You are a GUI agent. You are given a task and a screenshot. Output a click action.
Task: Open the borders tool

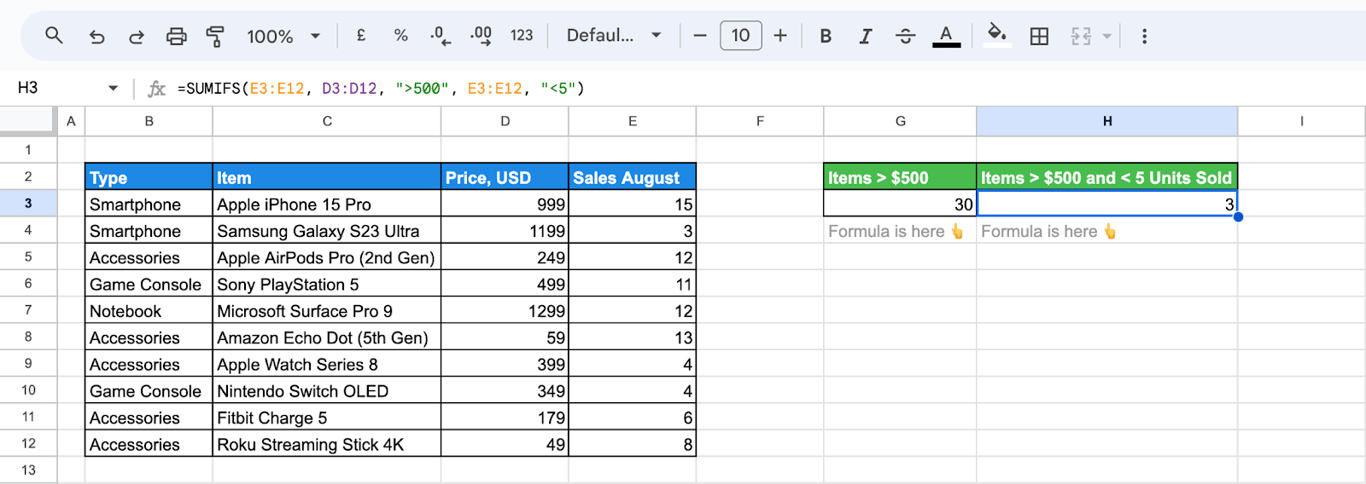[x=1039, y=36]
